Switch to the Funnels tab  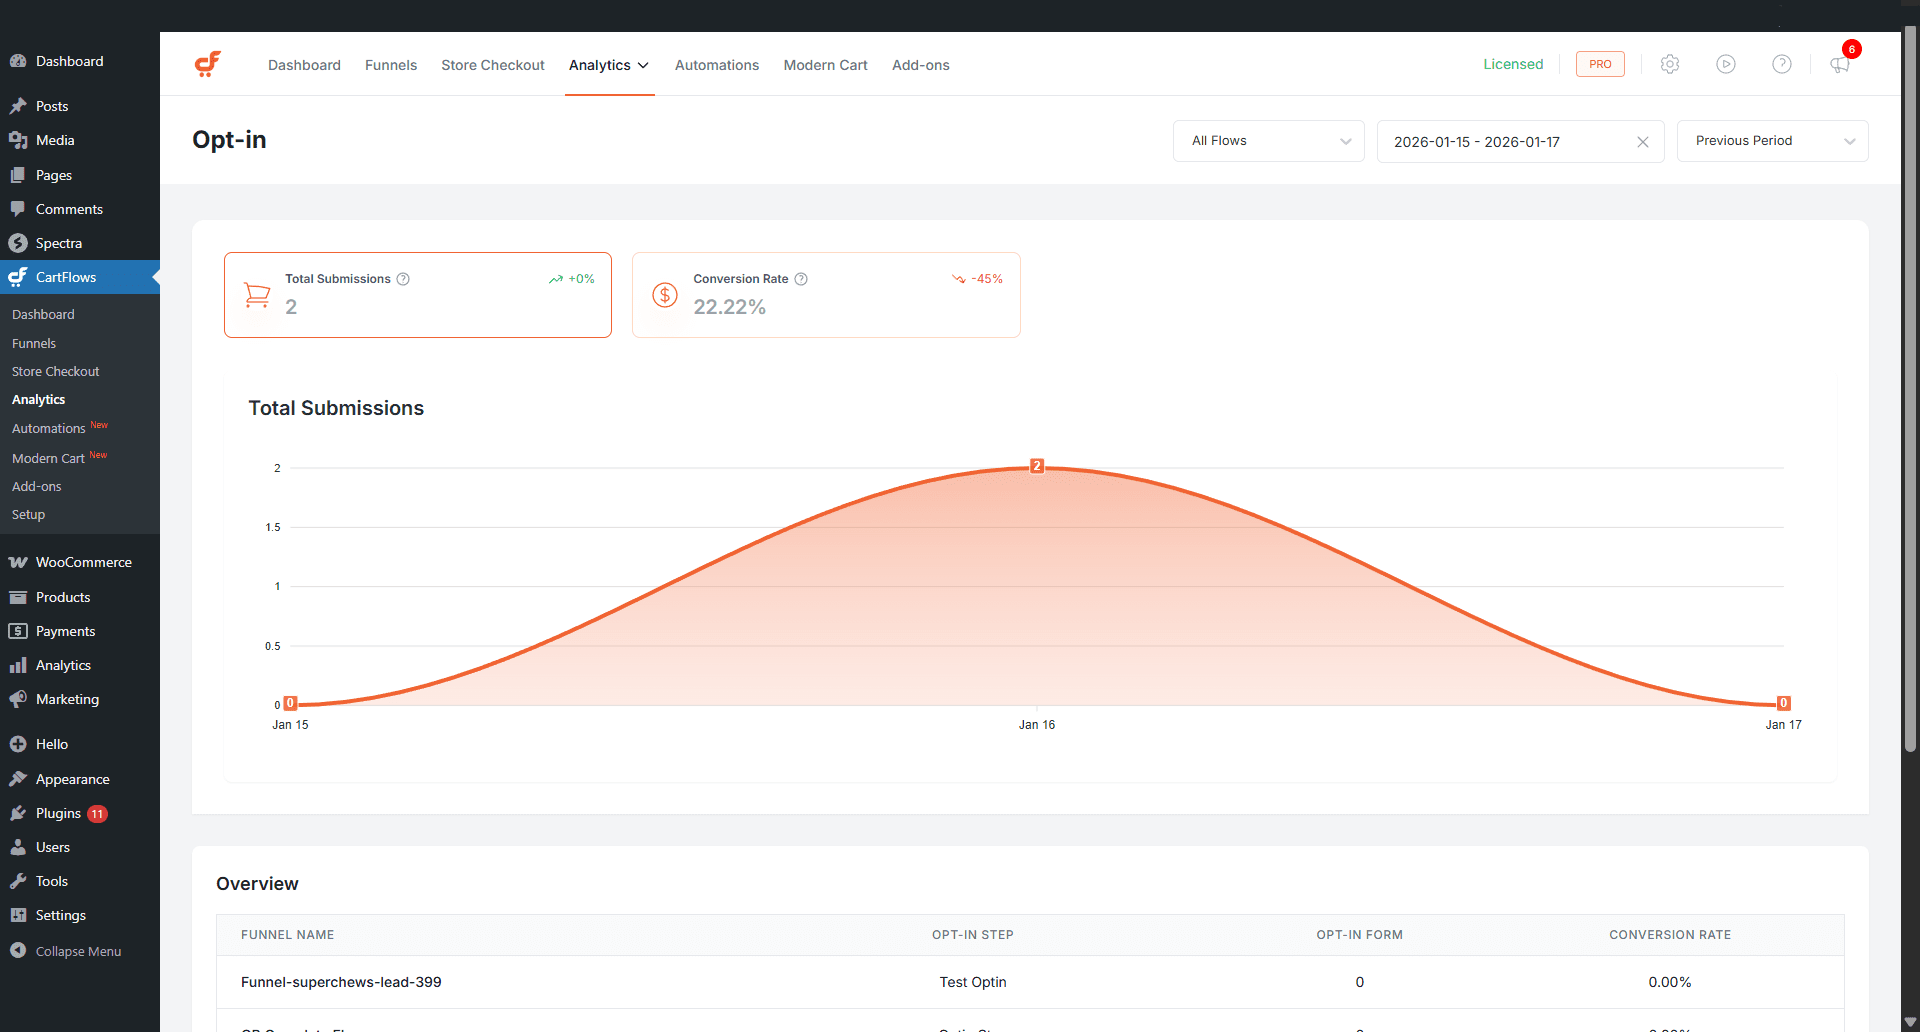point(390,65)
